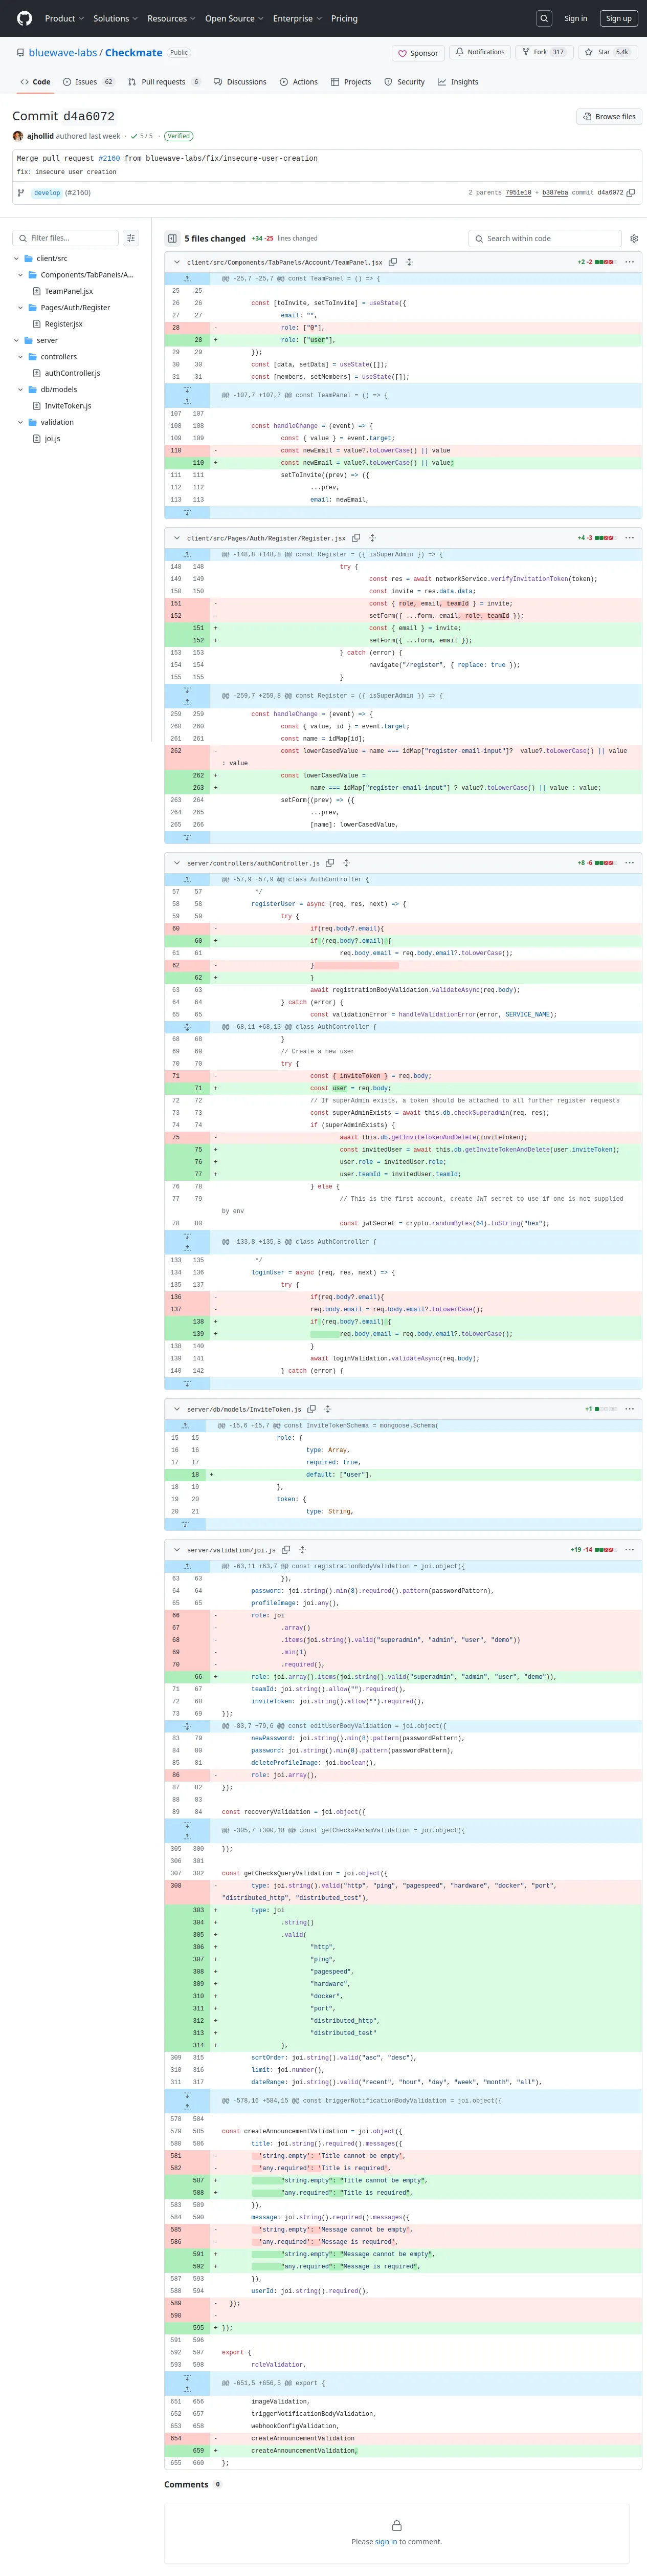Open more options for joi.js diff

tap(629, 1550)
